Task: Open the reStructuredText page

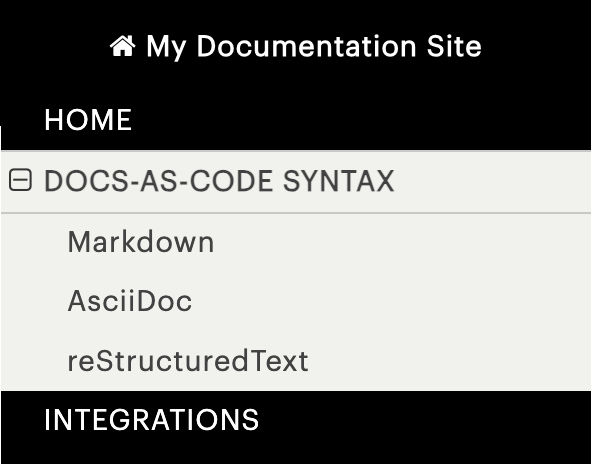Action: [x=296, y=361]
